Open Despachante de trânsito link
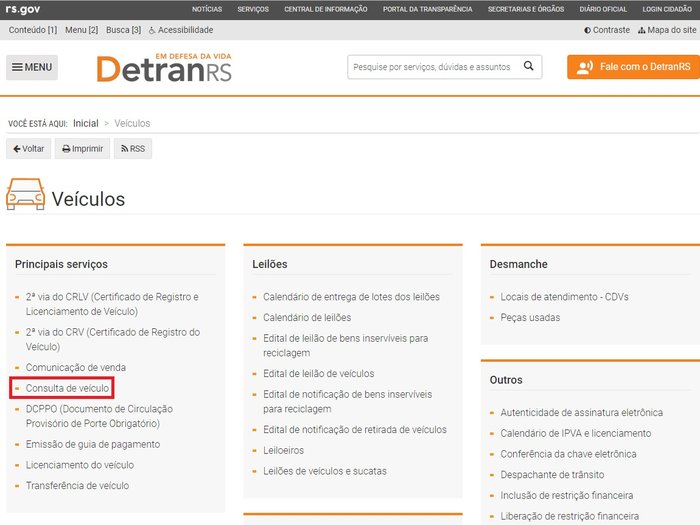Screen dimensions: 700x525 click(552, 475)
